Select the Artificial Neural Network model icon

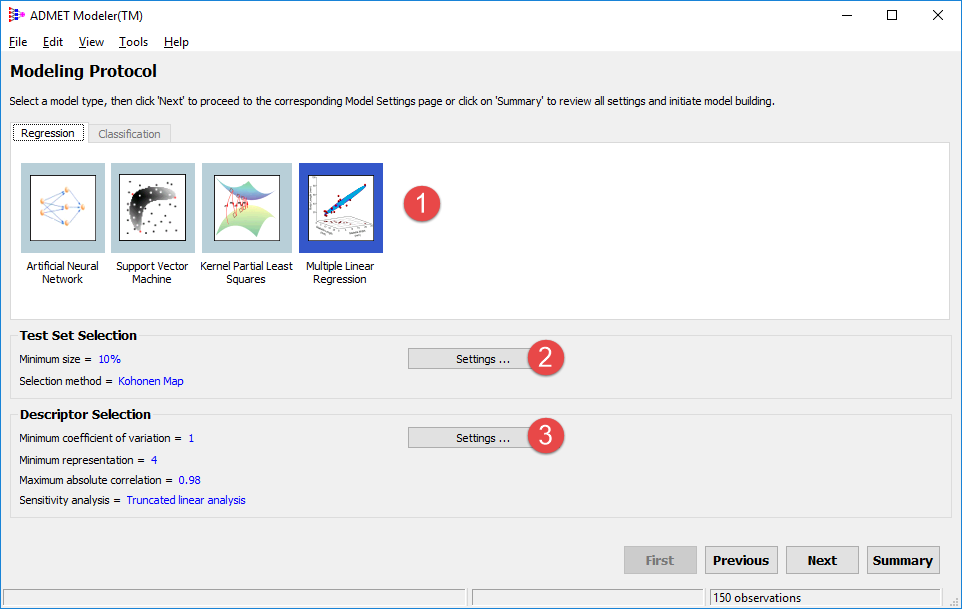[63, 208]
